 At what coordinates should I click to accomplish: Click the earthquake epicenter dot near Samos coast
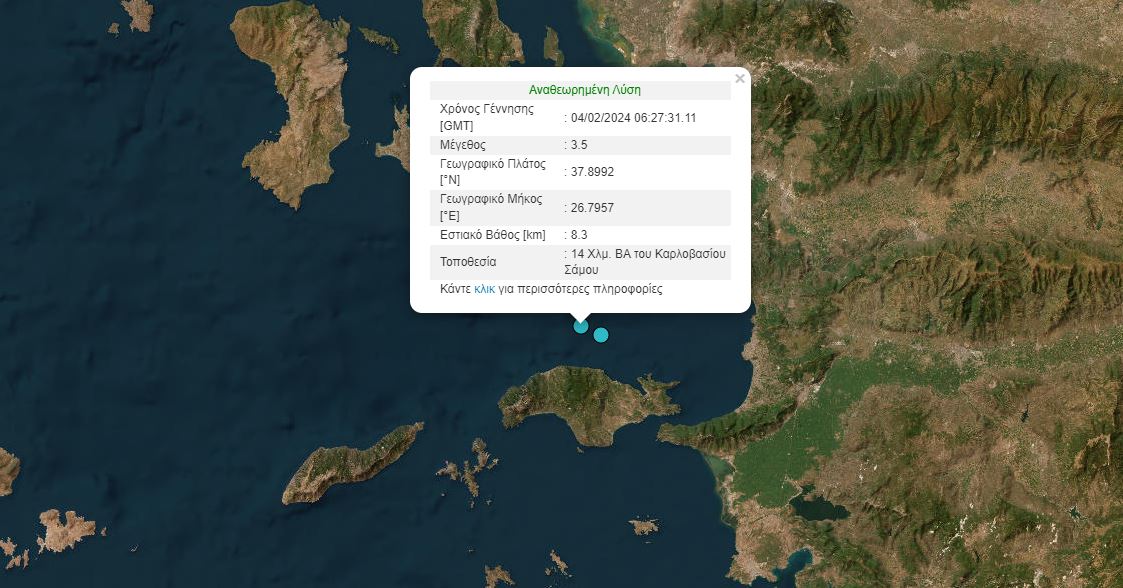pyautogui.click(x=581, y=326)
